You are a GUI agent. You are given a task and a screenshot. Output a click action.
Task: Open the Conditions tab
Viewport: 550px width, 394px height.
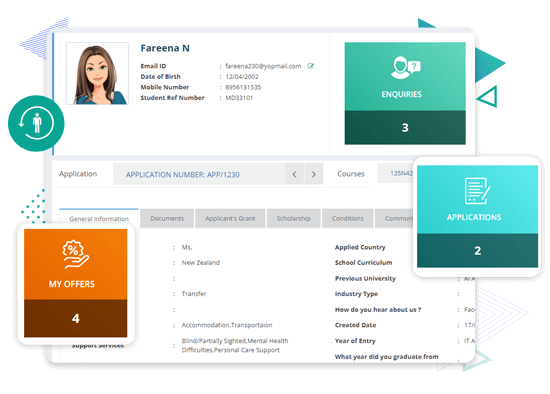[x=348, y=218]
